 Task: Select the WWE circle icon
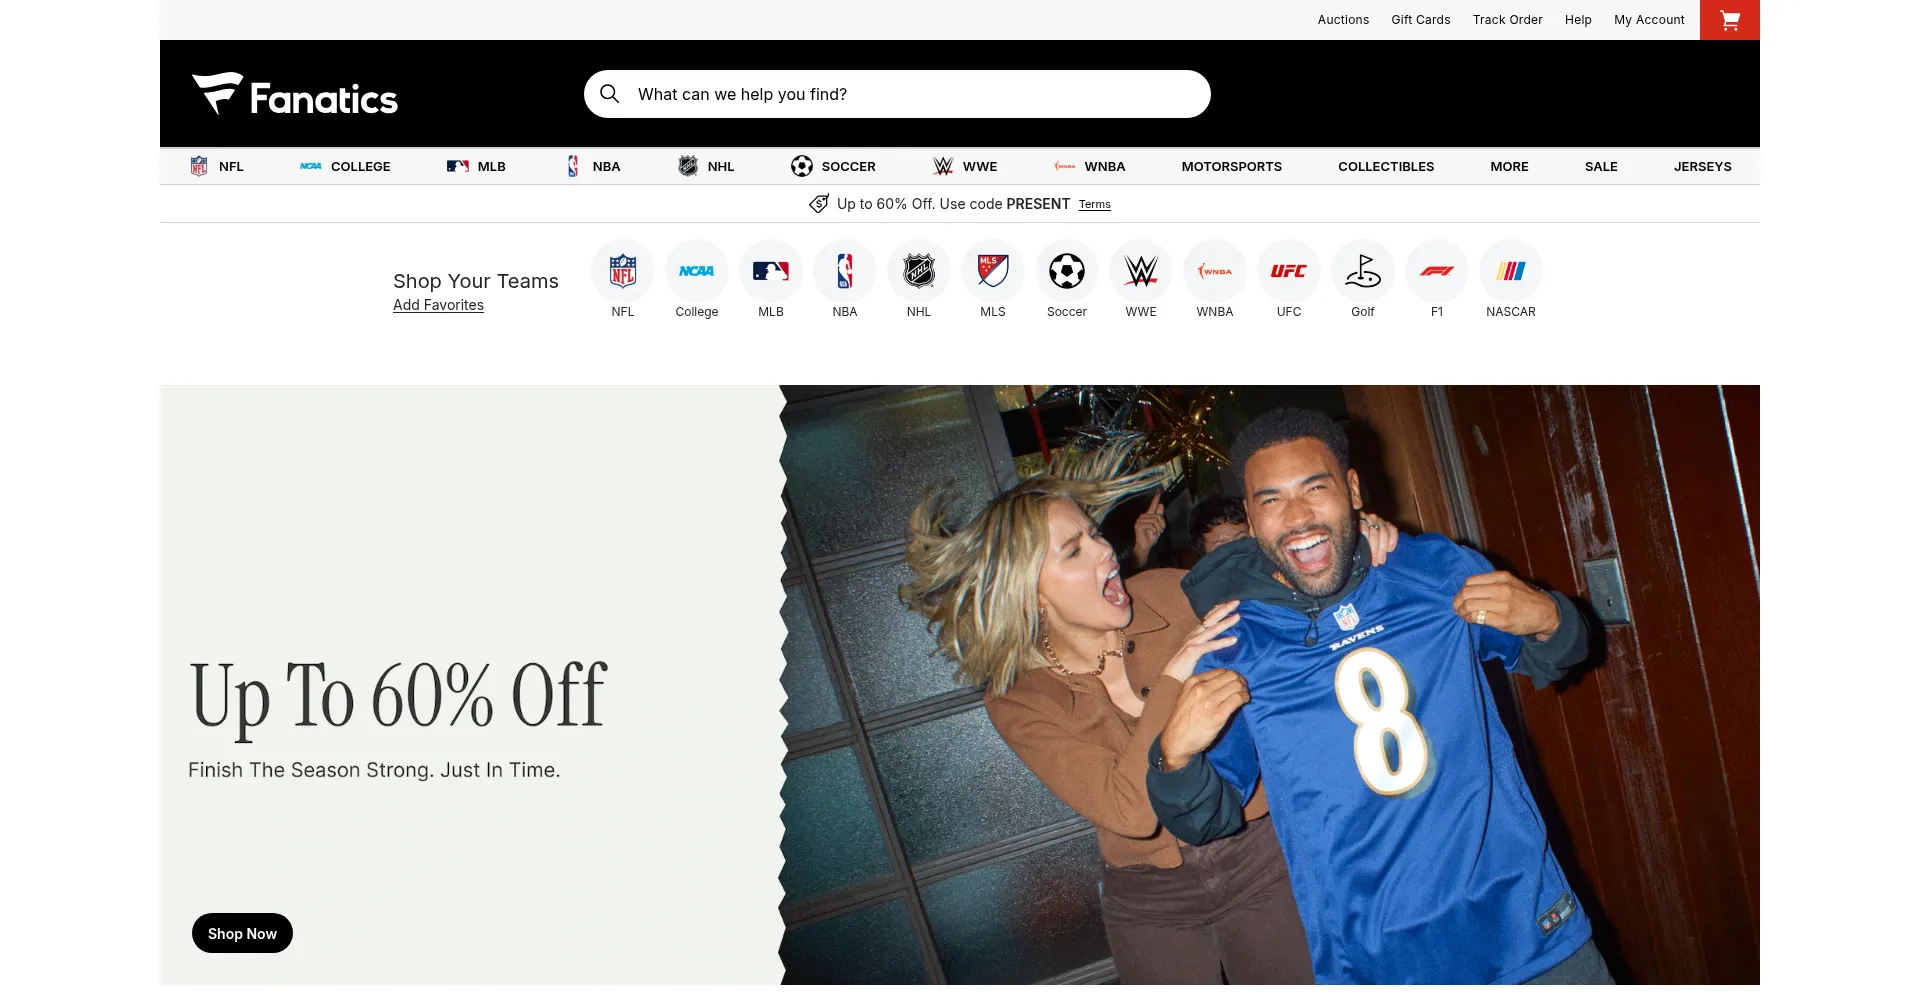coord(1141,271)
